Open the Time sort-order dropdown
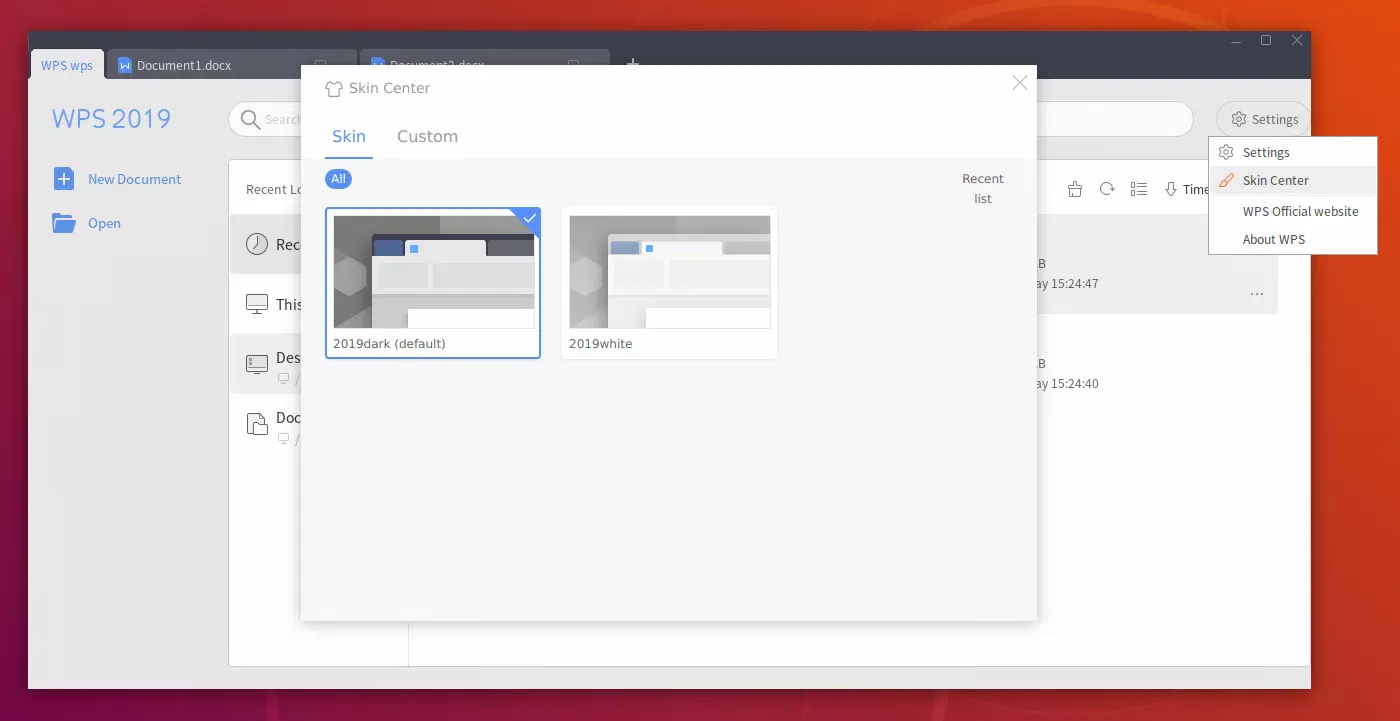Screen dimensions: 1400x721 (1187, 189)
